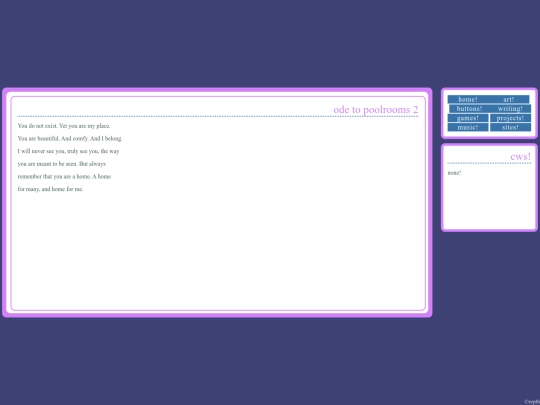Click the line 'you are meant to be seen. But always'

(62, 164)
